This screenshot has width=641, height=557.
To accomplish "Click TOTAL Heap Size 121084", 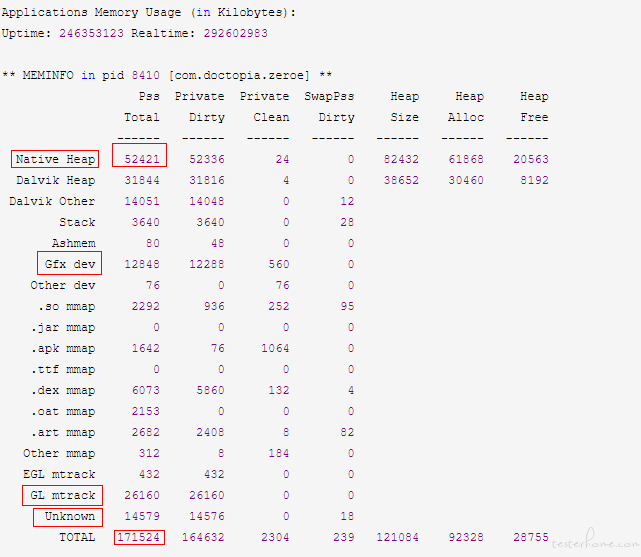I will click(x=397, y=538).
